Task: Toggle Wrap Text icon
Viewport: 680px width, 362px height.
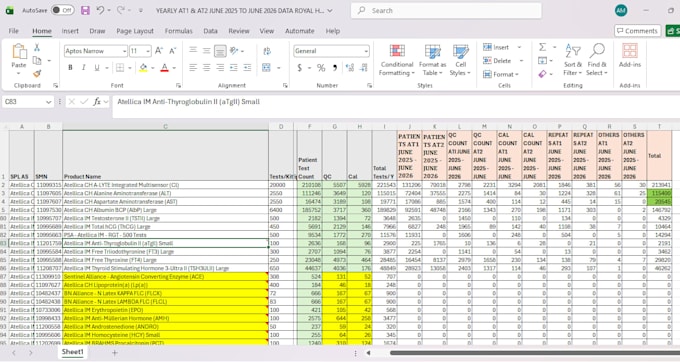Action: click(x=267, y=51)
